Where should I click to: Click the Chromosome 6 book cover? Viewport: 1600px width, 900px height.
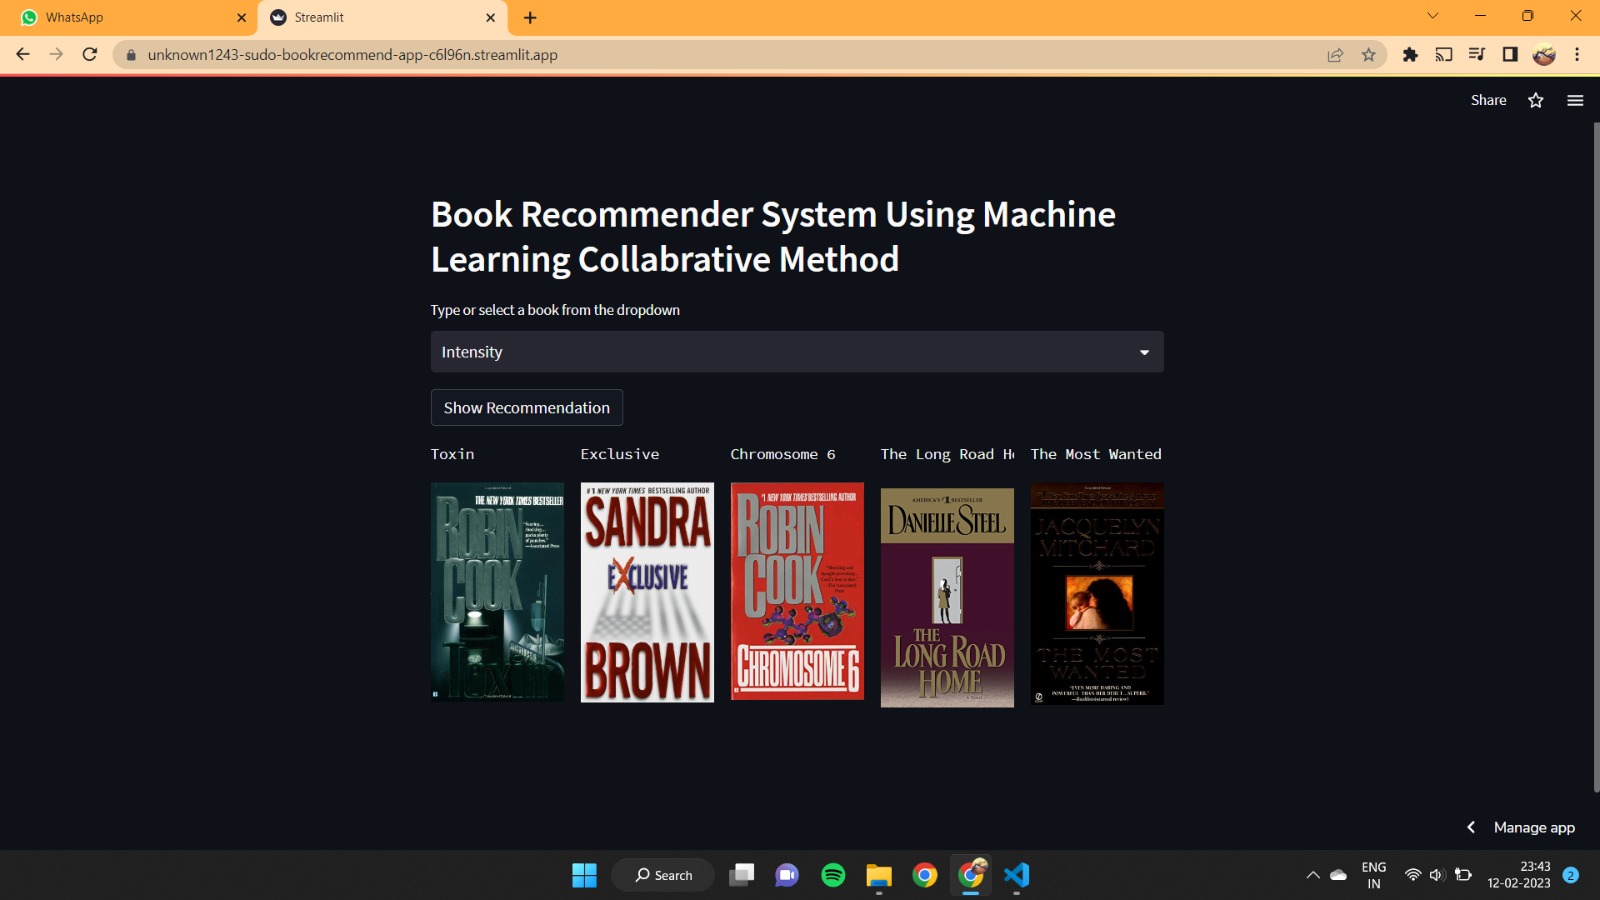pos(797,591)
